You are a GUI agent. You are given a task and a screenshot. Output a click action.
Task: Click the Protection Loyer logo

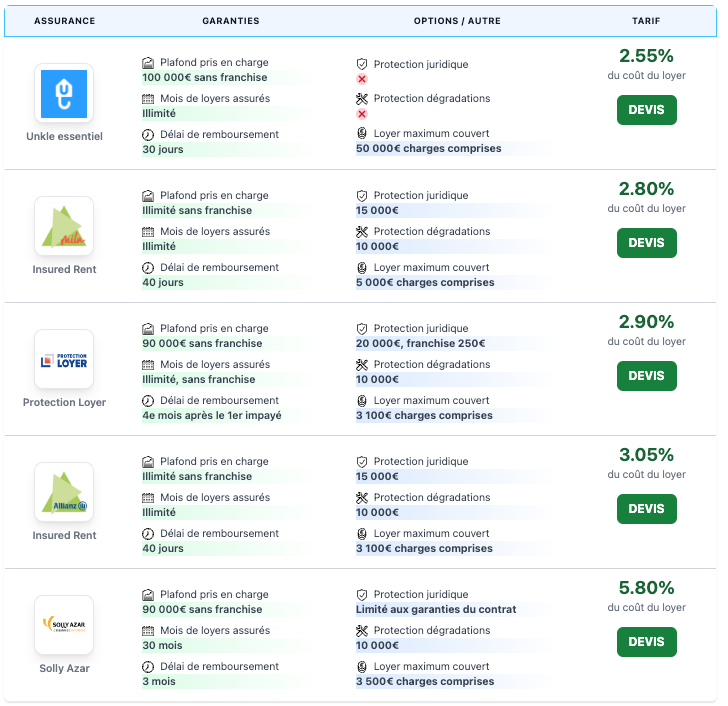64,360
